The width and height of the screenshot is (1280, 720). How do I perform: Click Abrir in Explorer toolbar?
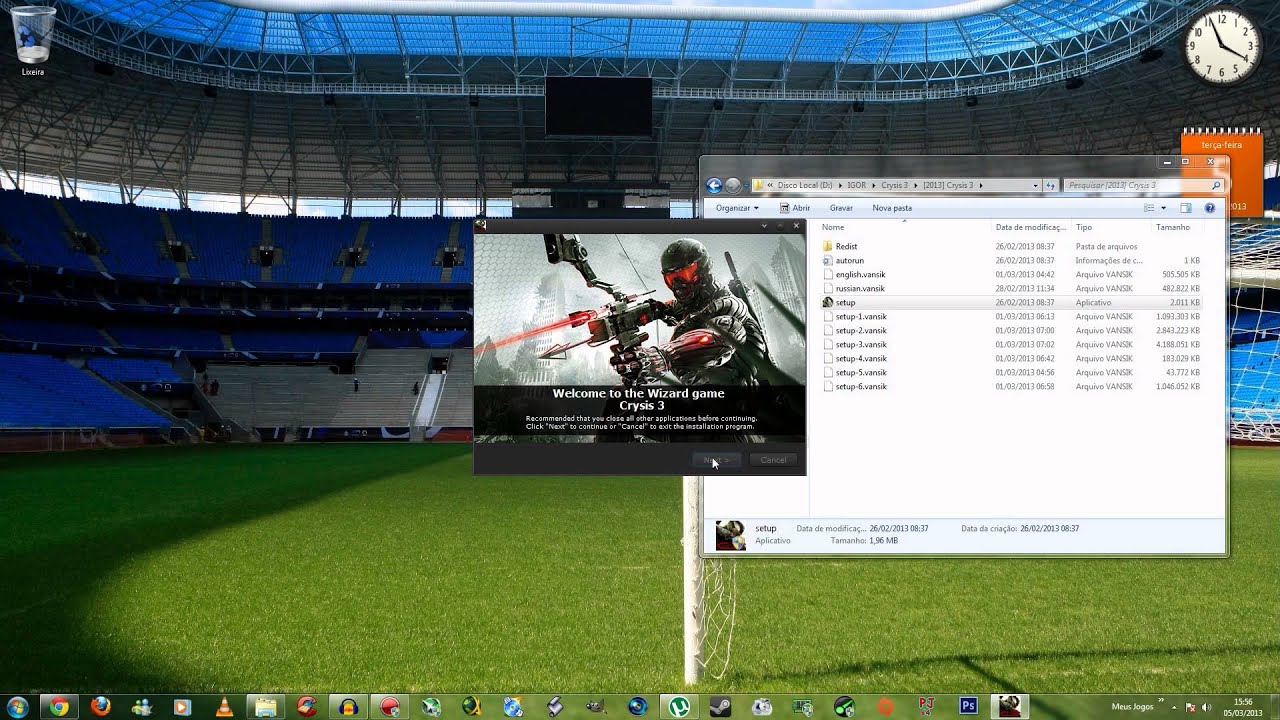[x=793, y=208]
